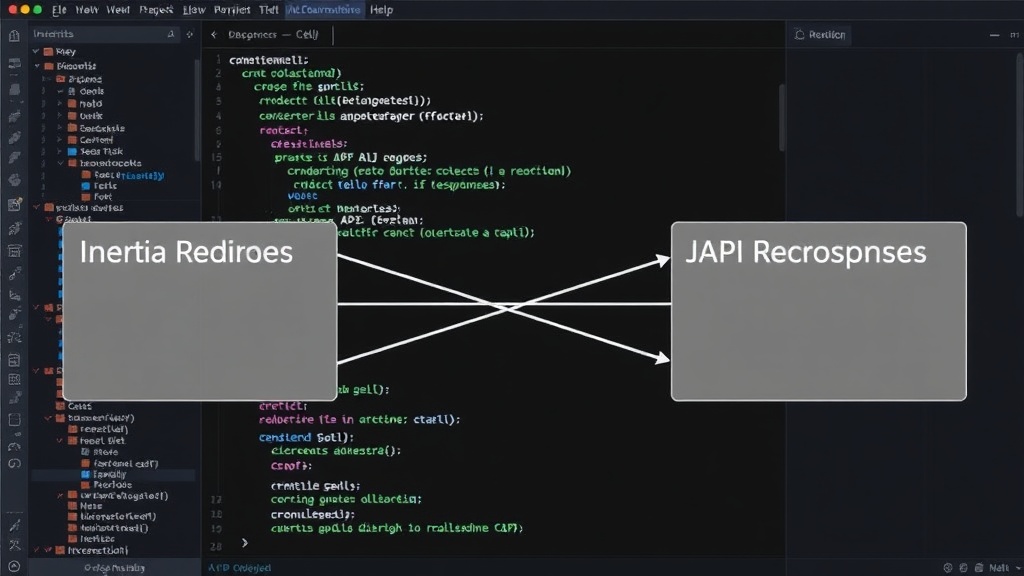Click the first status bar icon left of 'Nalt'

pyautogui.click(x=948, y=568)
